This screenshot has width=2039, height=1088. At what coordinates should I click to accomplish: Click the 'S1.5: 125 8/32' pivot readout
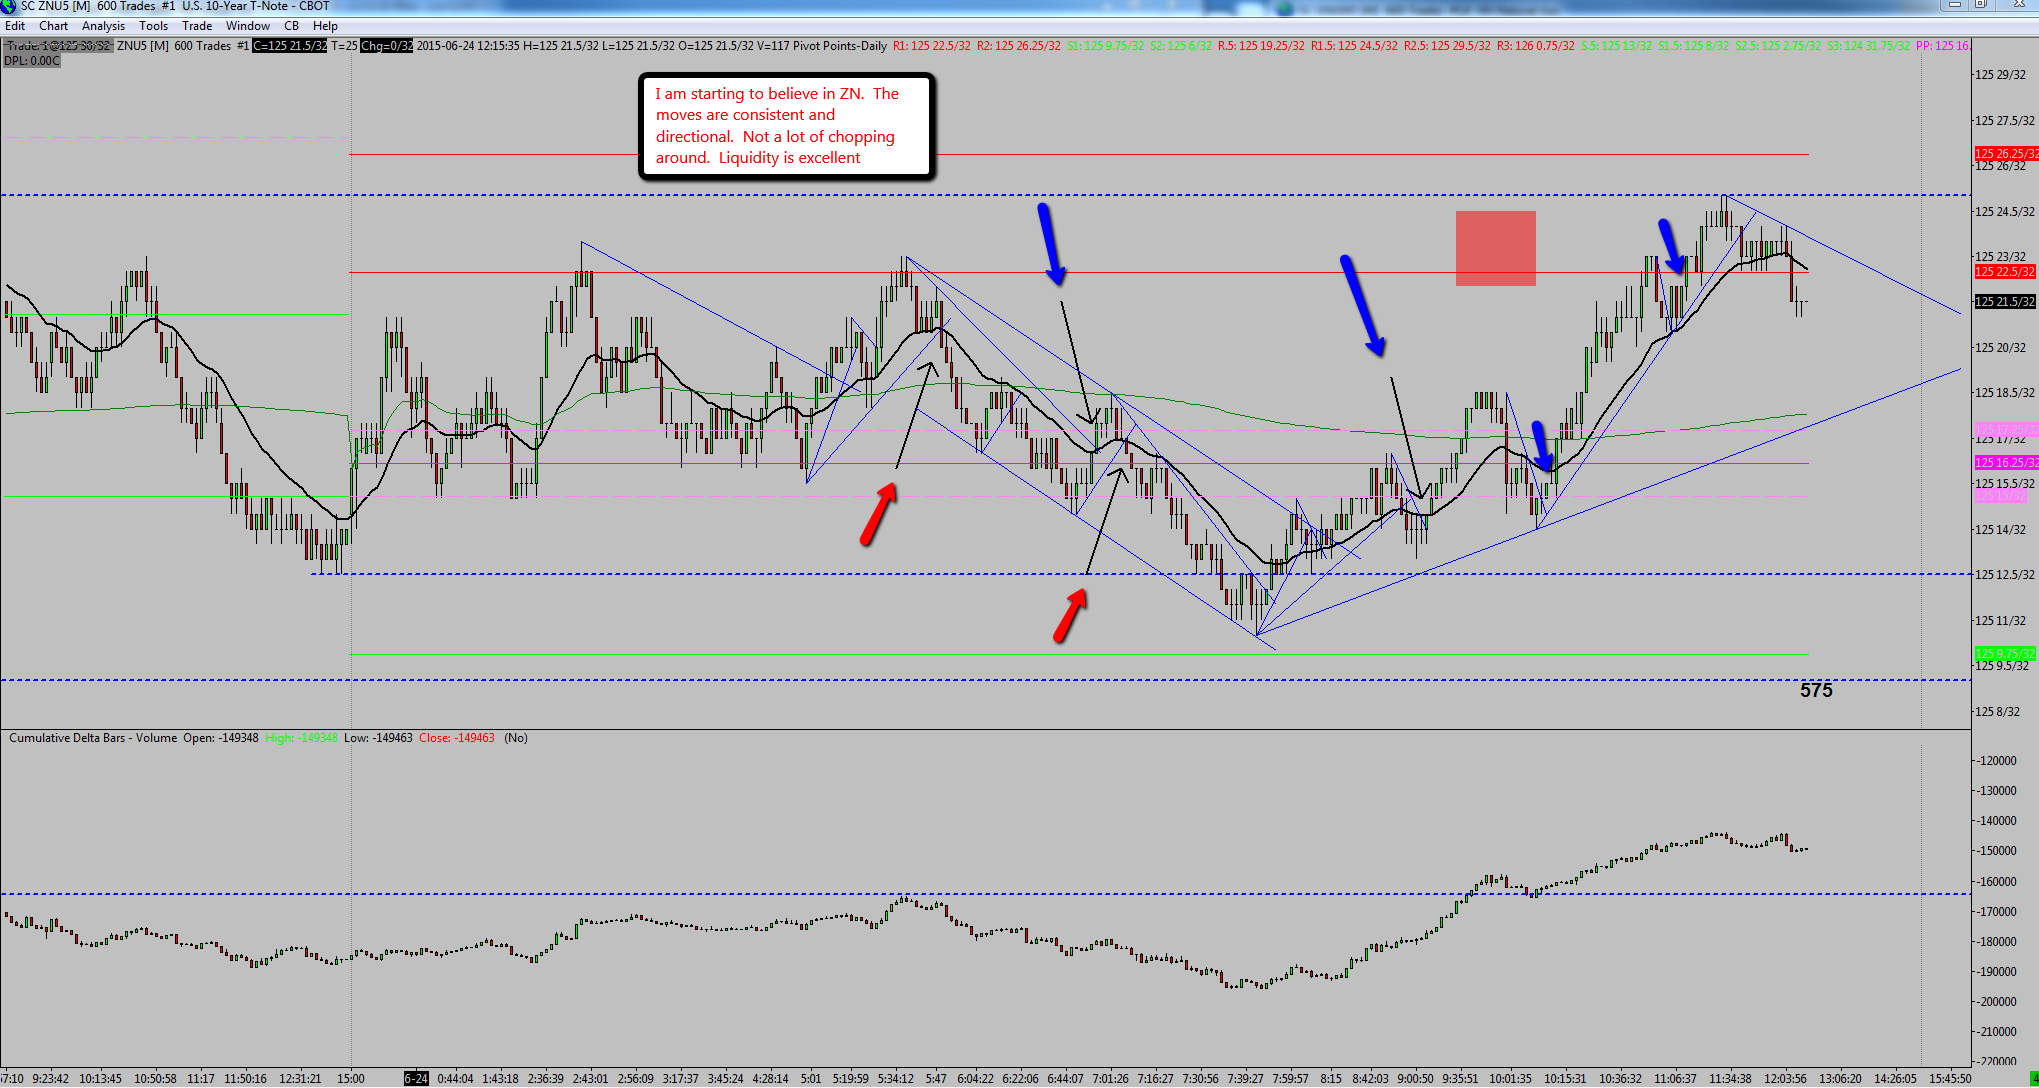tap(1694, 46)
